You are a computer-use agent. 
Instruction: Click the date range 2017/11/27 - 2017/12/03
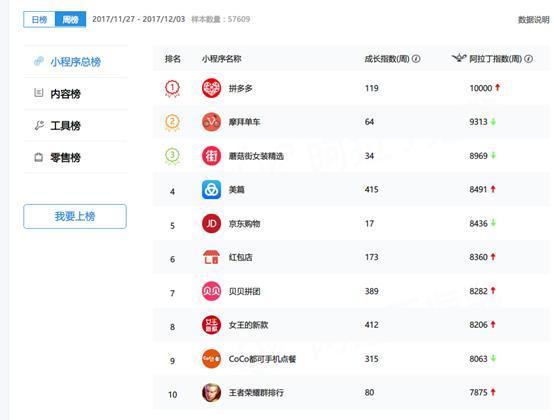[x=138, y=19]
